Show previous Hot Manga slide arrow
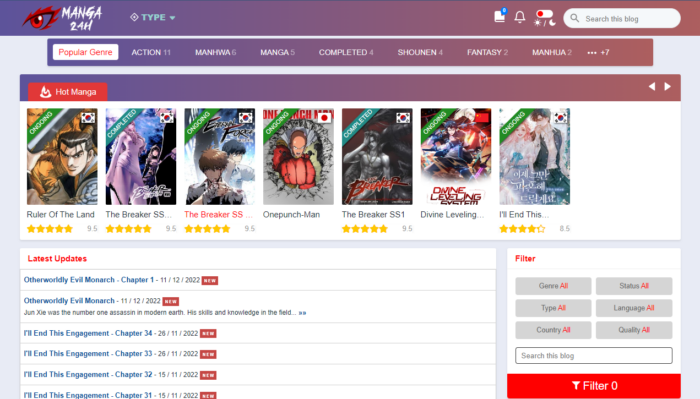Viewport: 700px width, 399px height. pyautogui.click(x=652, y=86)
